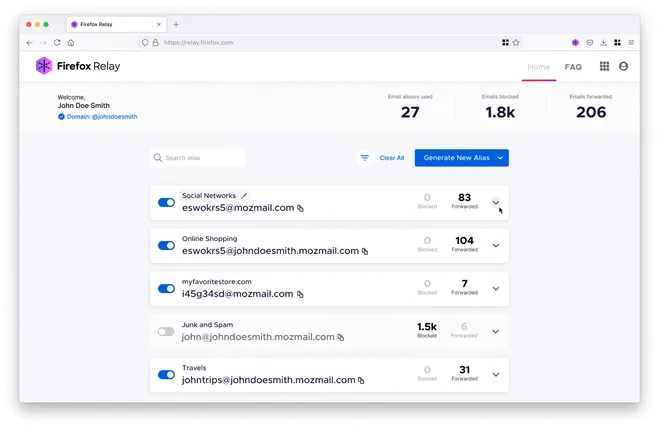
Task: Open the downloads arrow icon
Action: click(x=603, y=43)
